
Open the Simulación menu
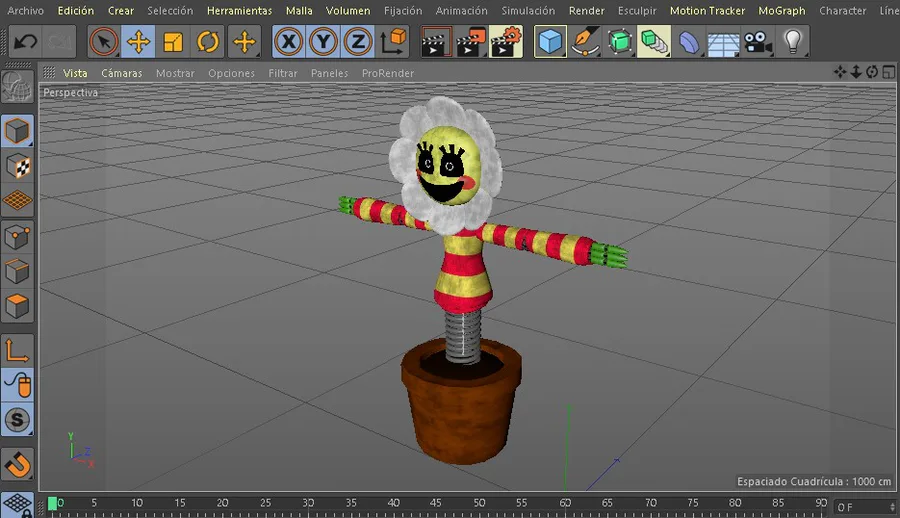pyautogui.click(x=528, y=10)
